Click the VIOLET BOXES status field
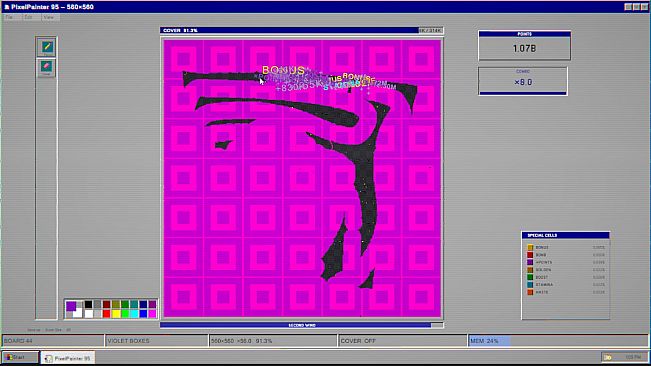The width and height of the screenshot is (651, 366). point(157,341)
